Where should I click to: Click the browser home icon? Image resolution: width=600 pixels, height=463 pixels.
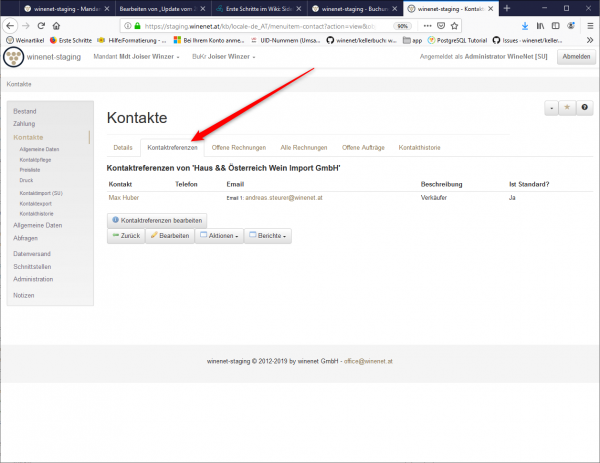(x=60, y=26)
